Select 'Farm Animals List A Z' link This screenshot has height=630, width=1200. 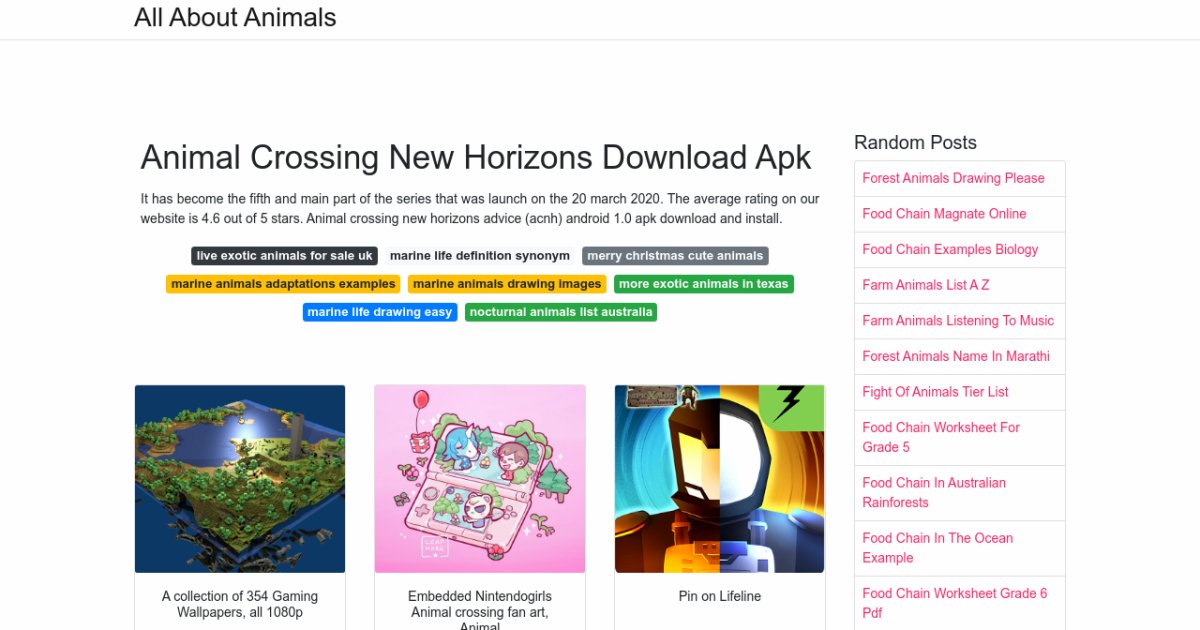(926, 285)
